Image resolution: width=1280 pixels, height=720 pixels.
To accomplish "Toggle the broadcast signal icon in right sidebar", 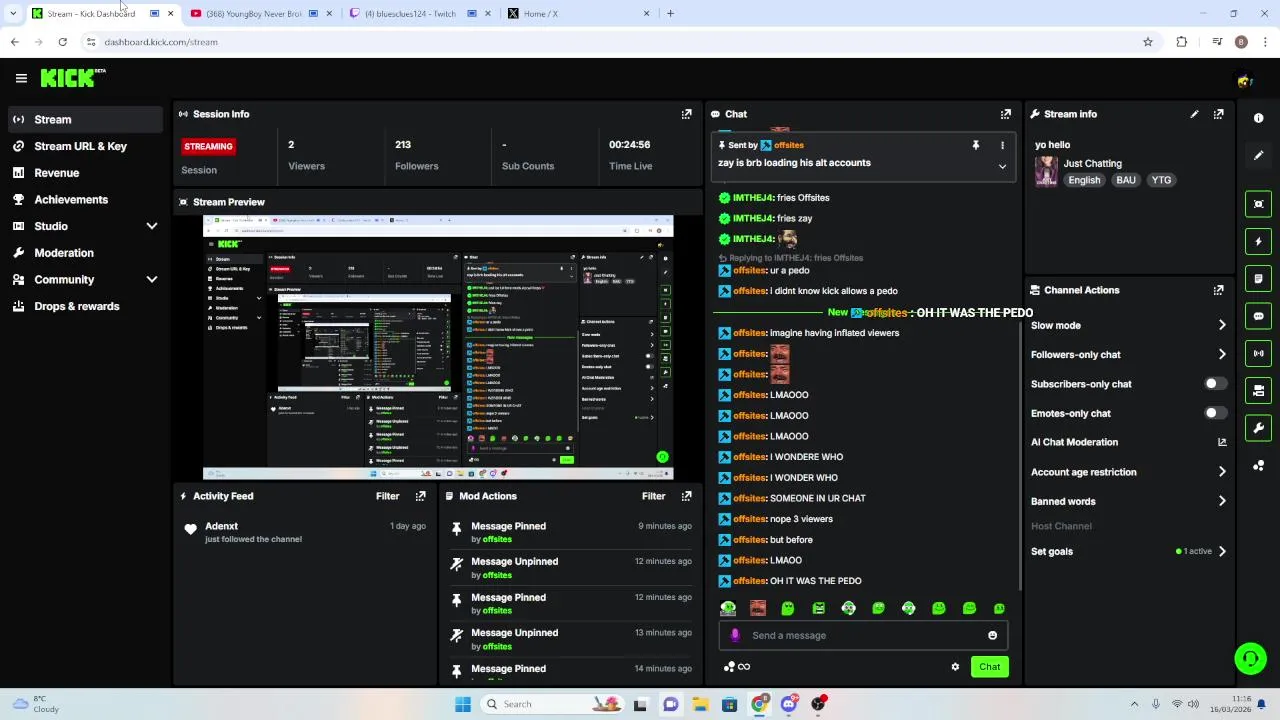I will click(x=1258, y=353).
